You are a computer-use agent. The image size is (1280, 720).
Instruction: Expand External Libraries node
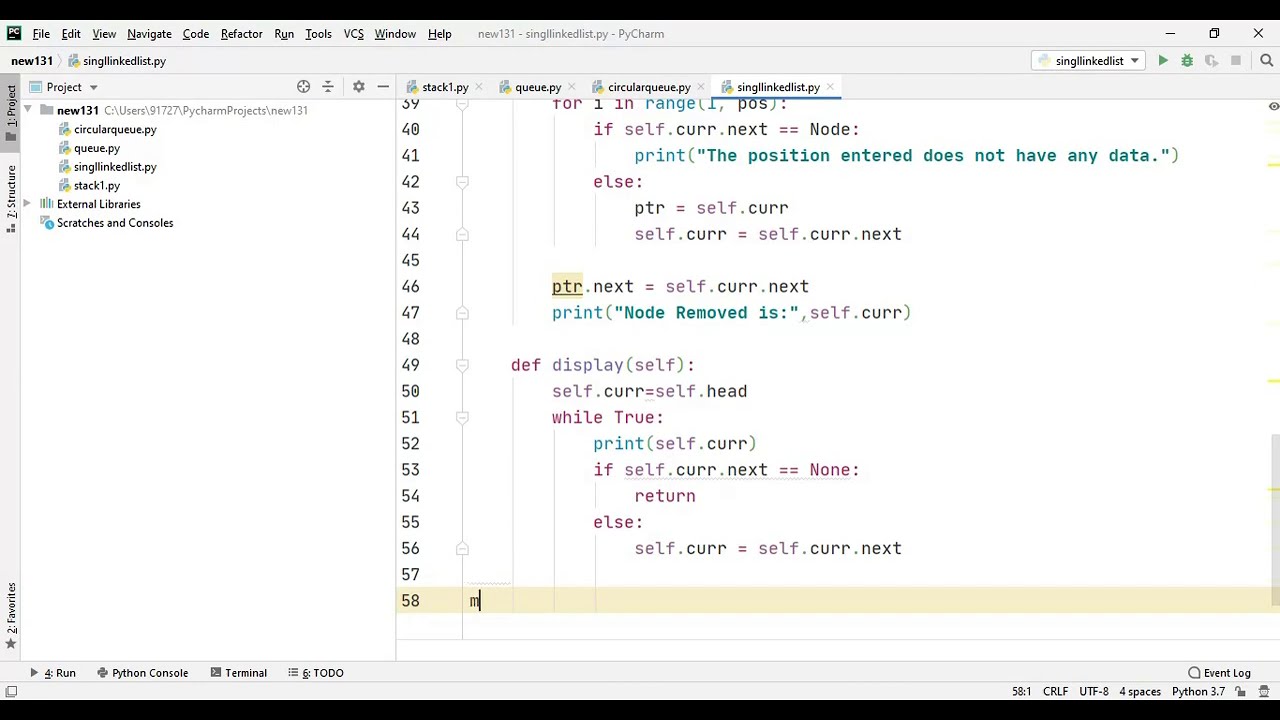click(x=28, y=204)
